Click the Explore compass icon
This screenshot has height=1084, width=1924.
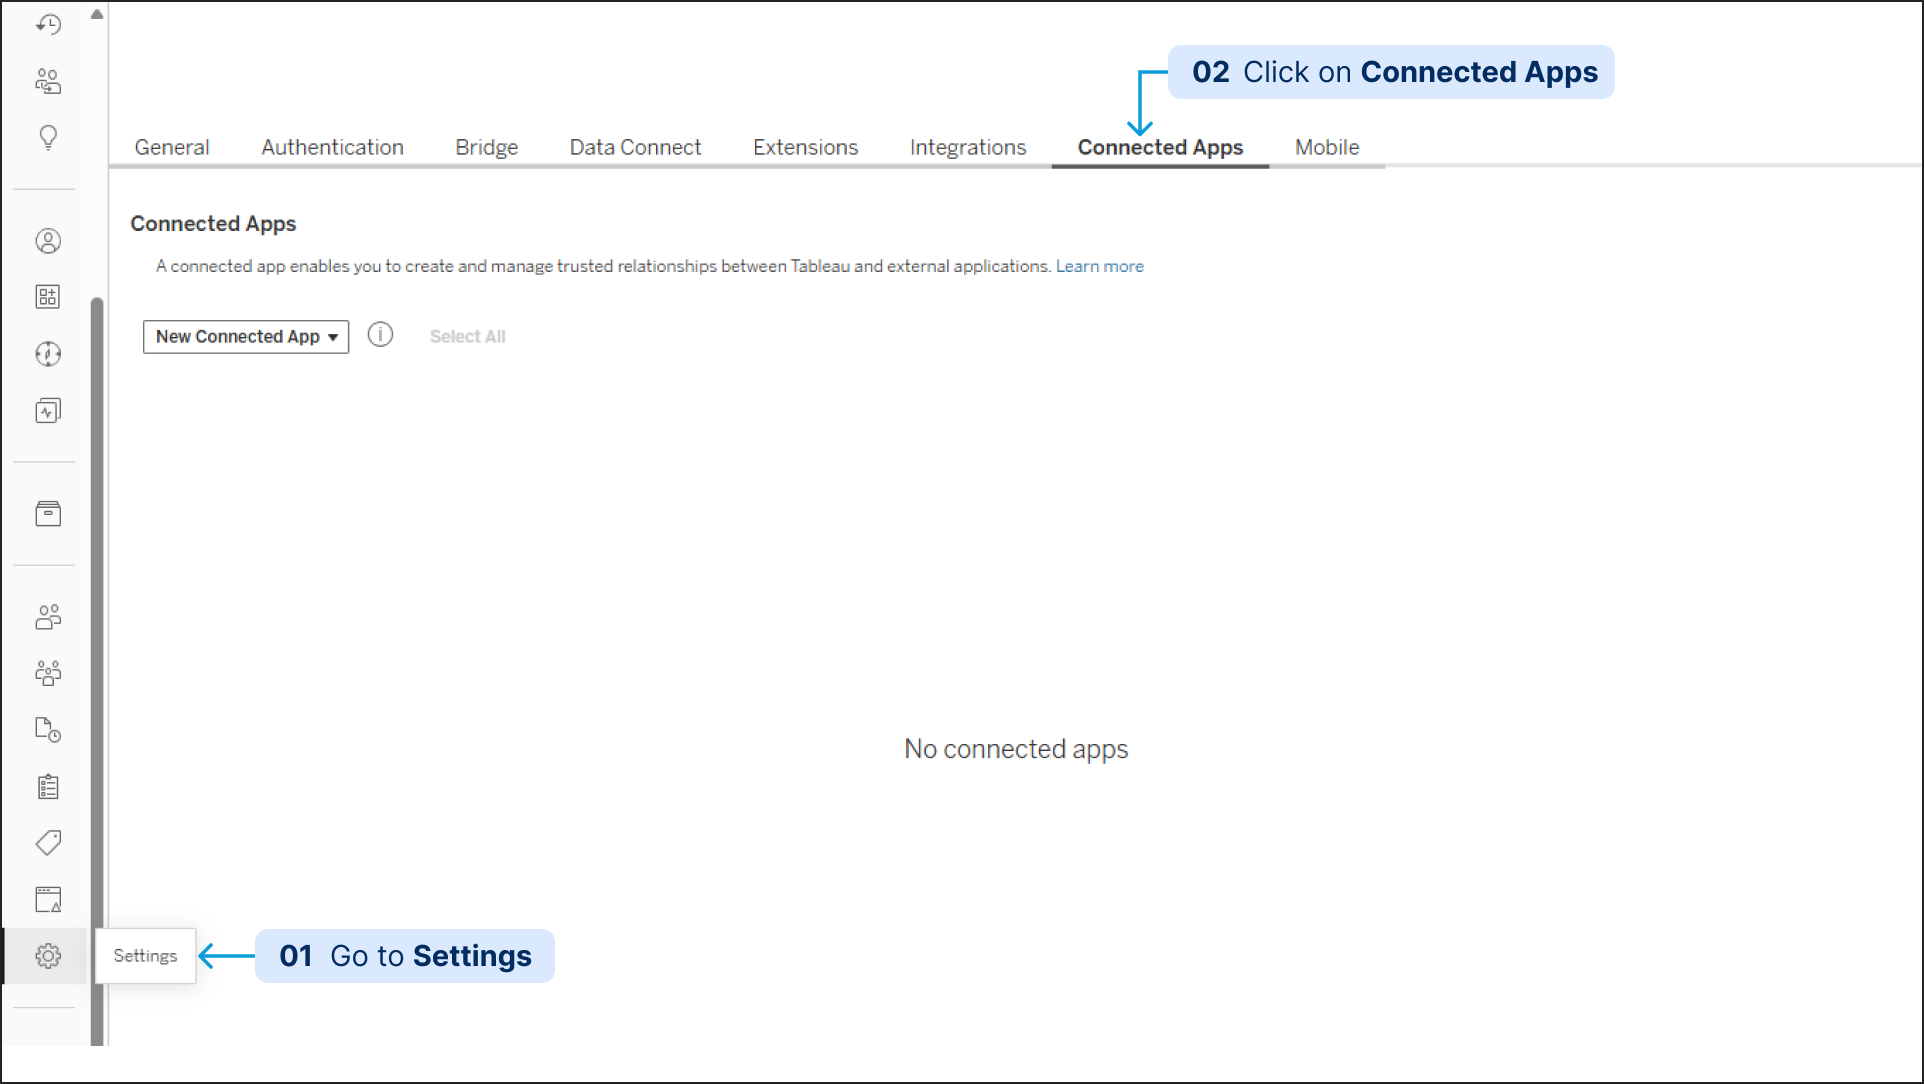tap(48, 354)
